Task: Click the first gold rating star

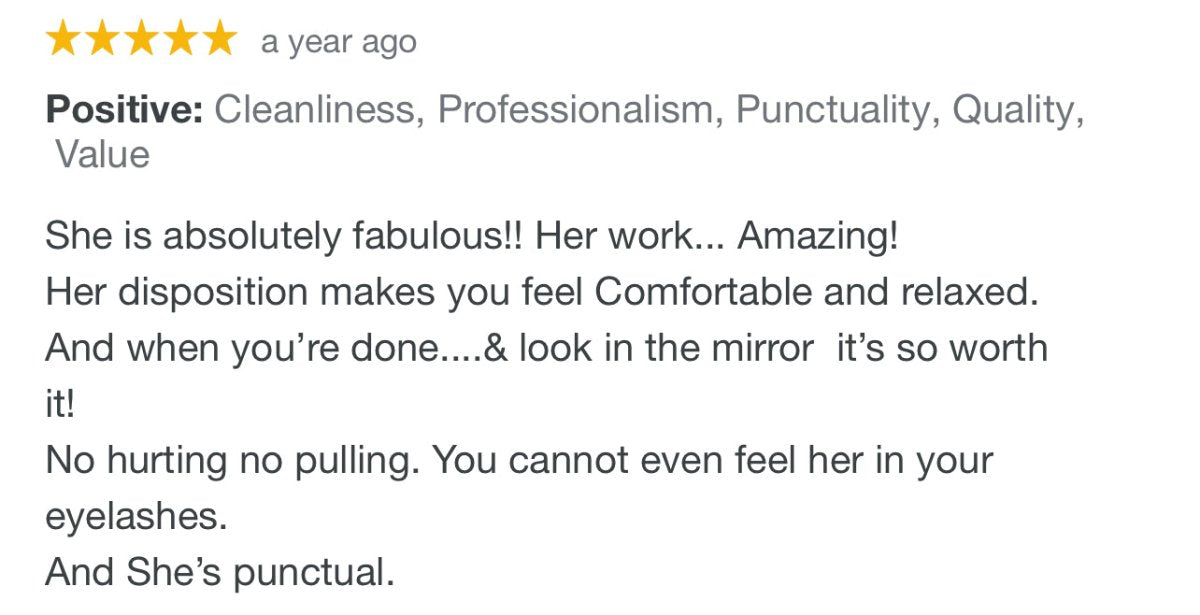Action: click(x=63, y=41)
